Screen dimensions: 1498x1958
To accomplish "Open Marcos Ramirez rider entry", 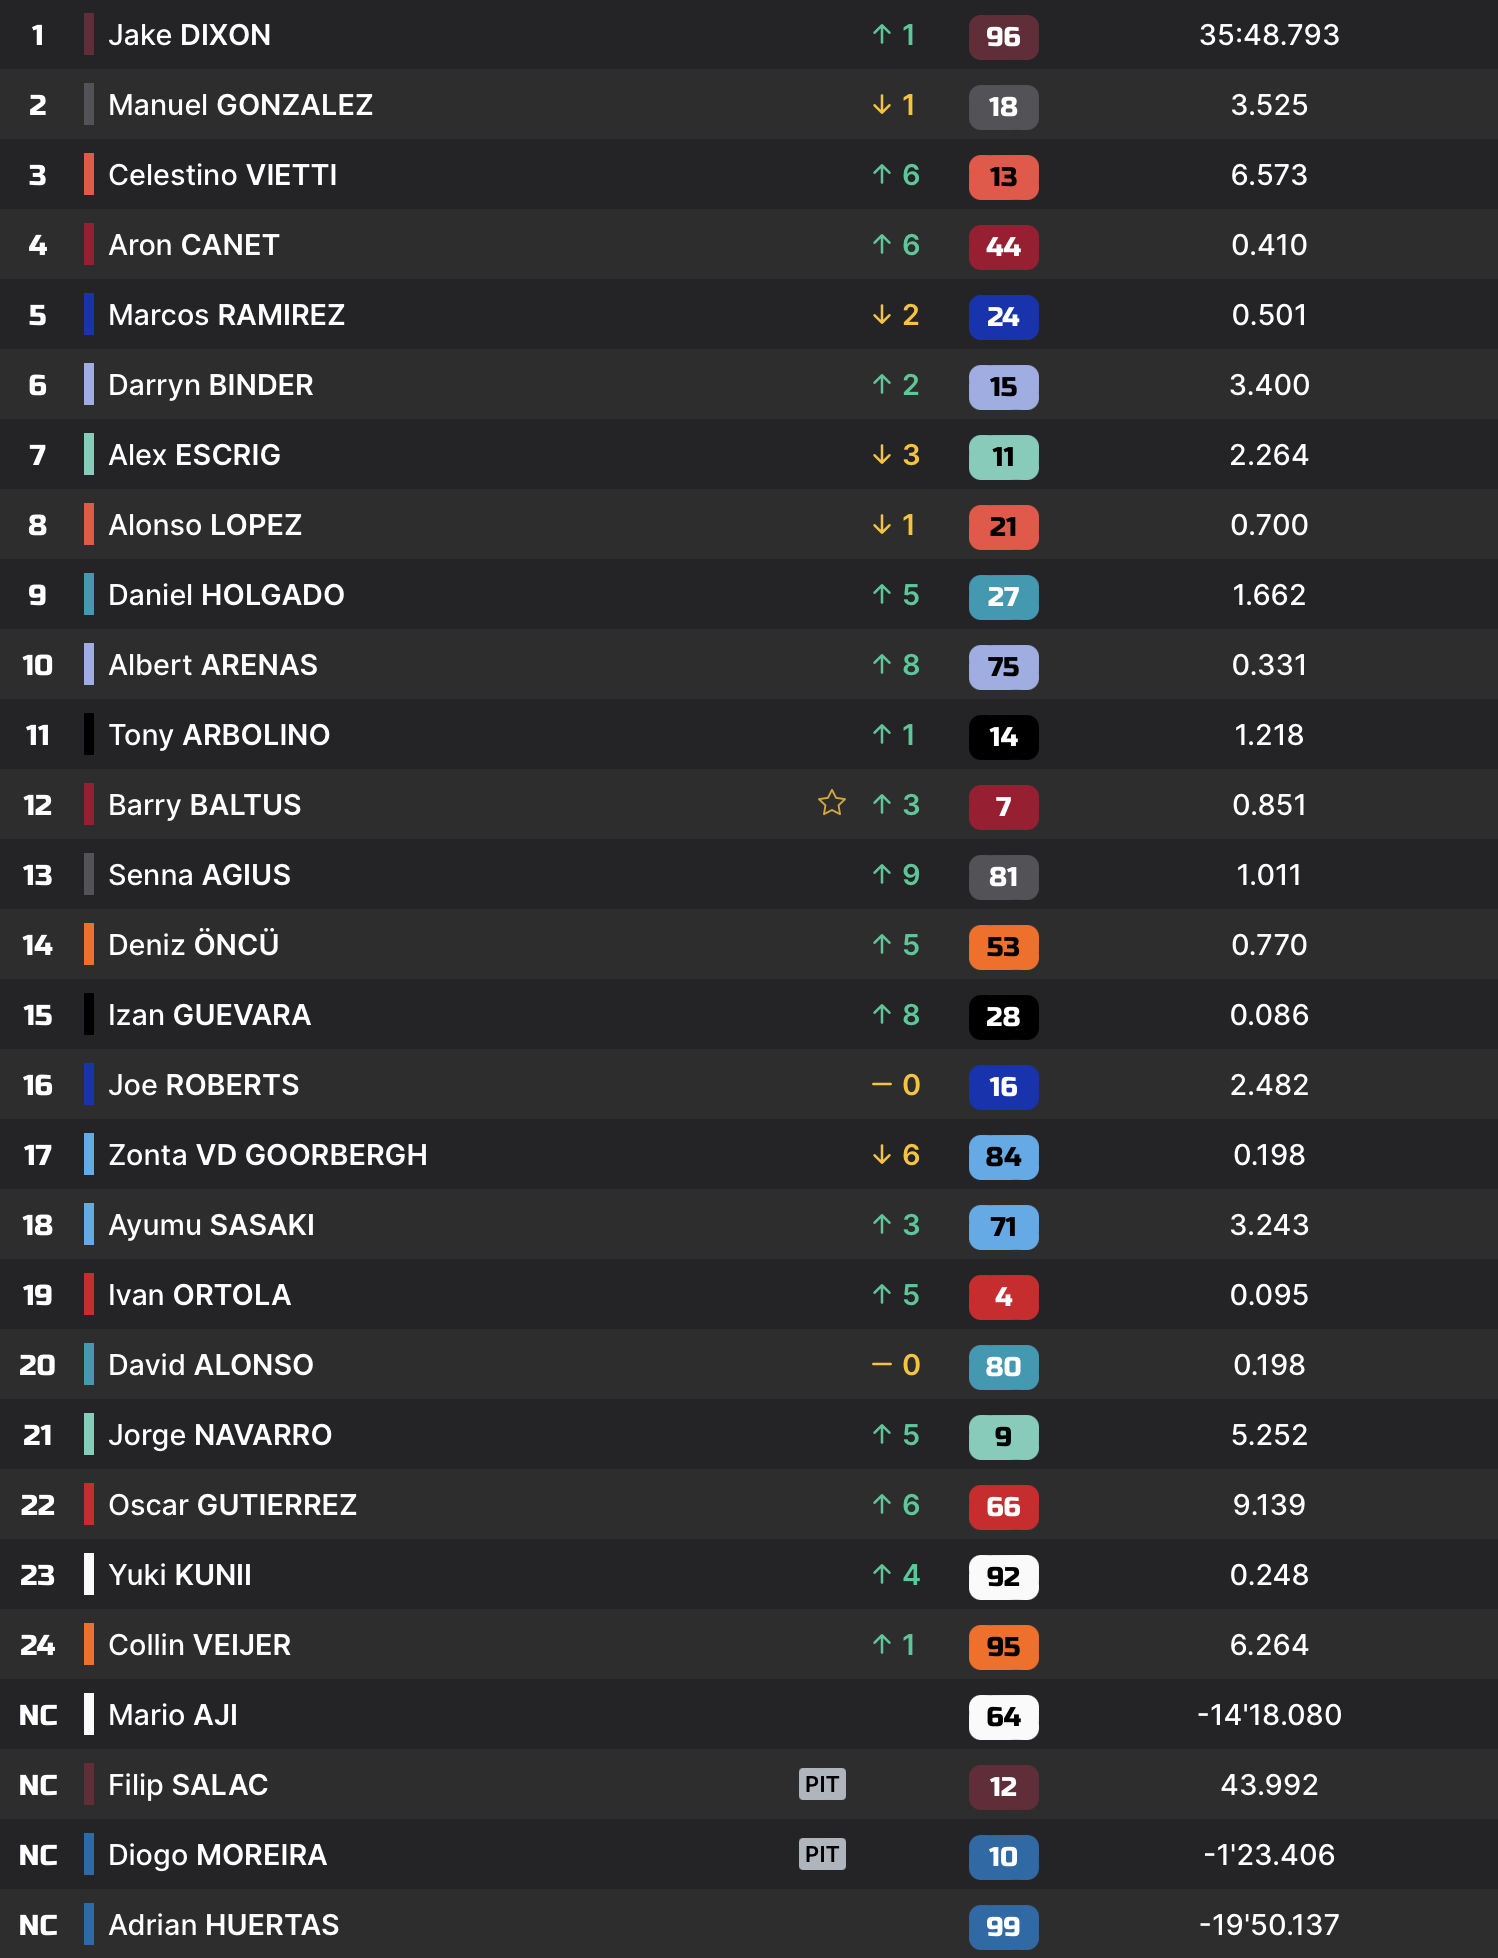I will [x=226, y=315].
